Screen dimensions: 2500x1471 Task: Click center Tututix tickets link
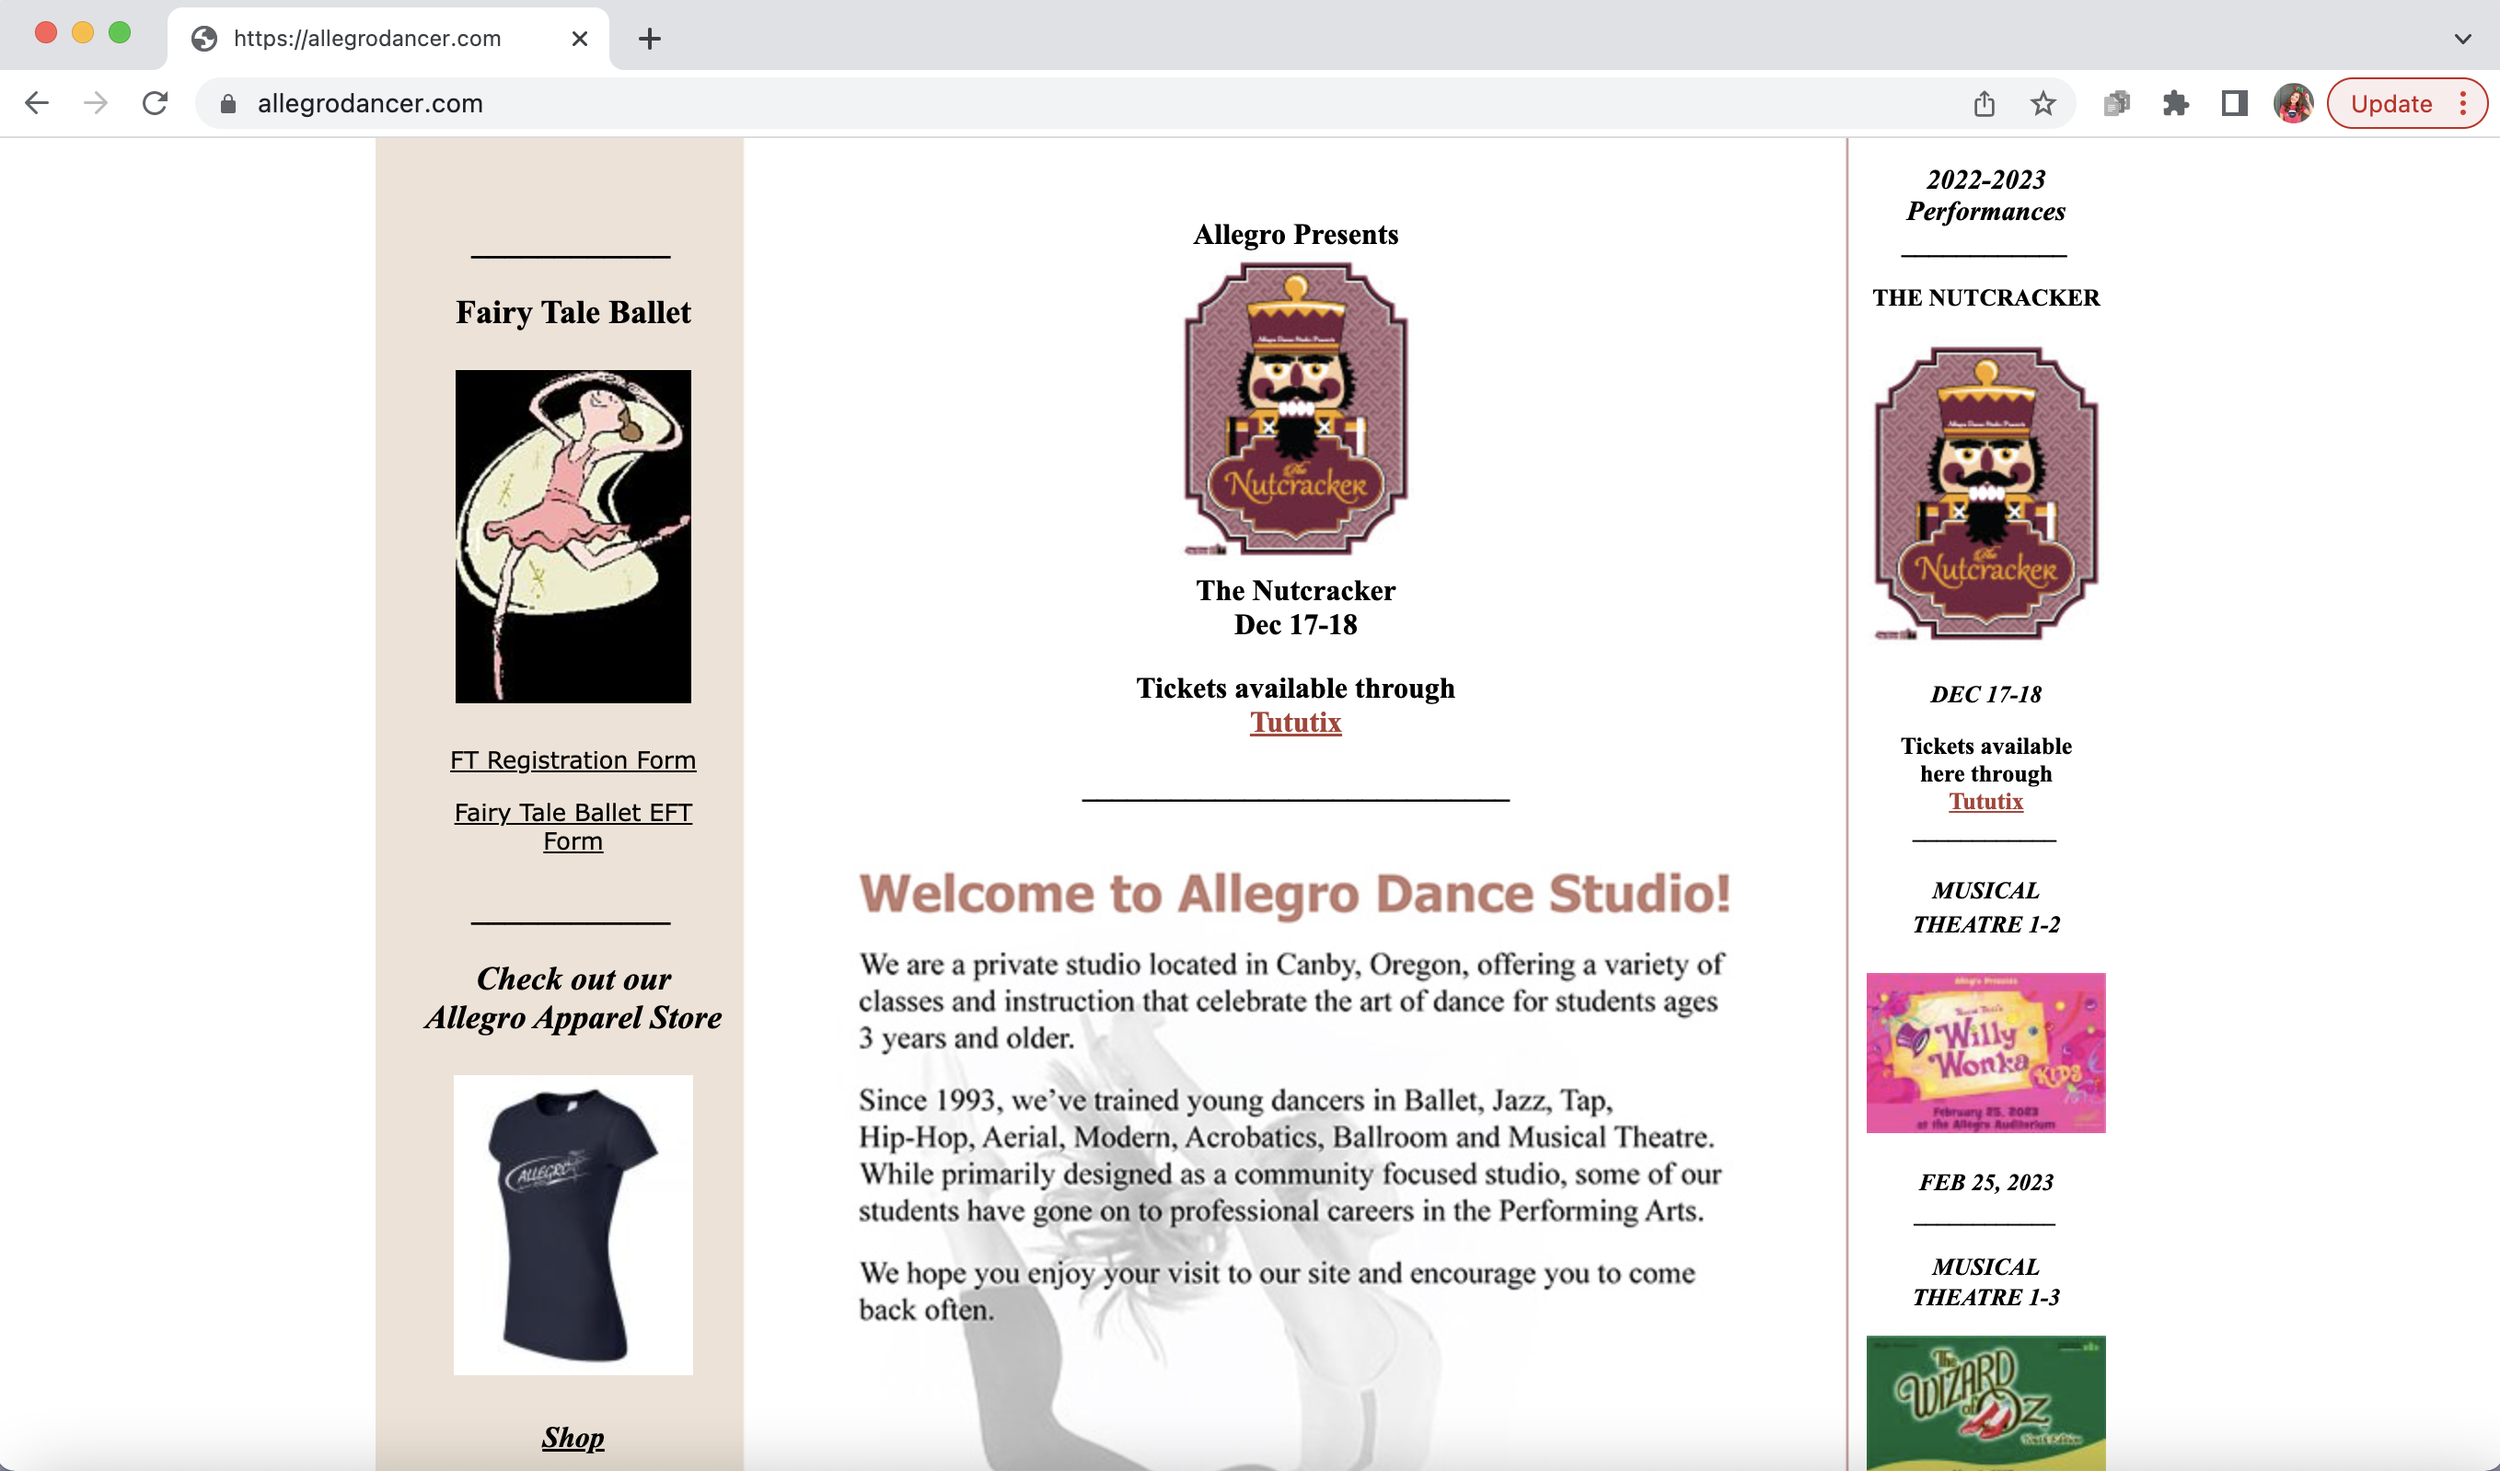click(x=1295, y=722)
